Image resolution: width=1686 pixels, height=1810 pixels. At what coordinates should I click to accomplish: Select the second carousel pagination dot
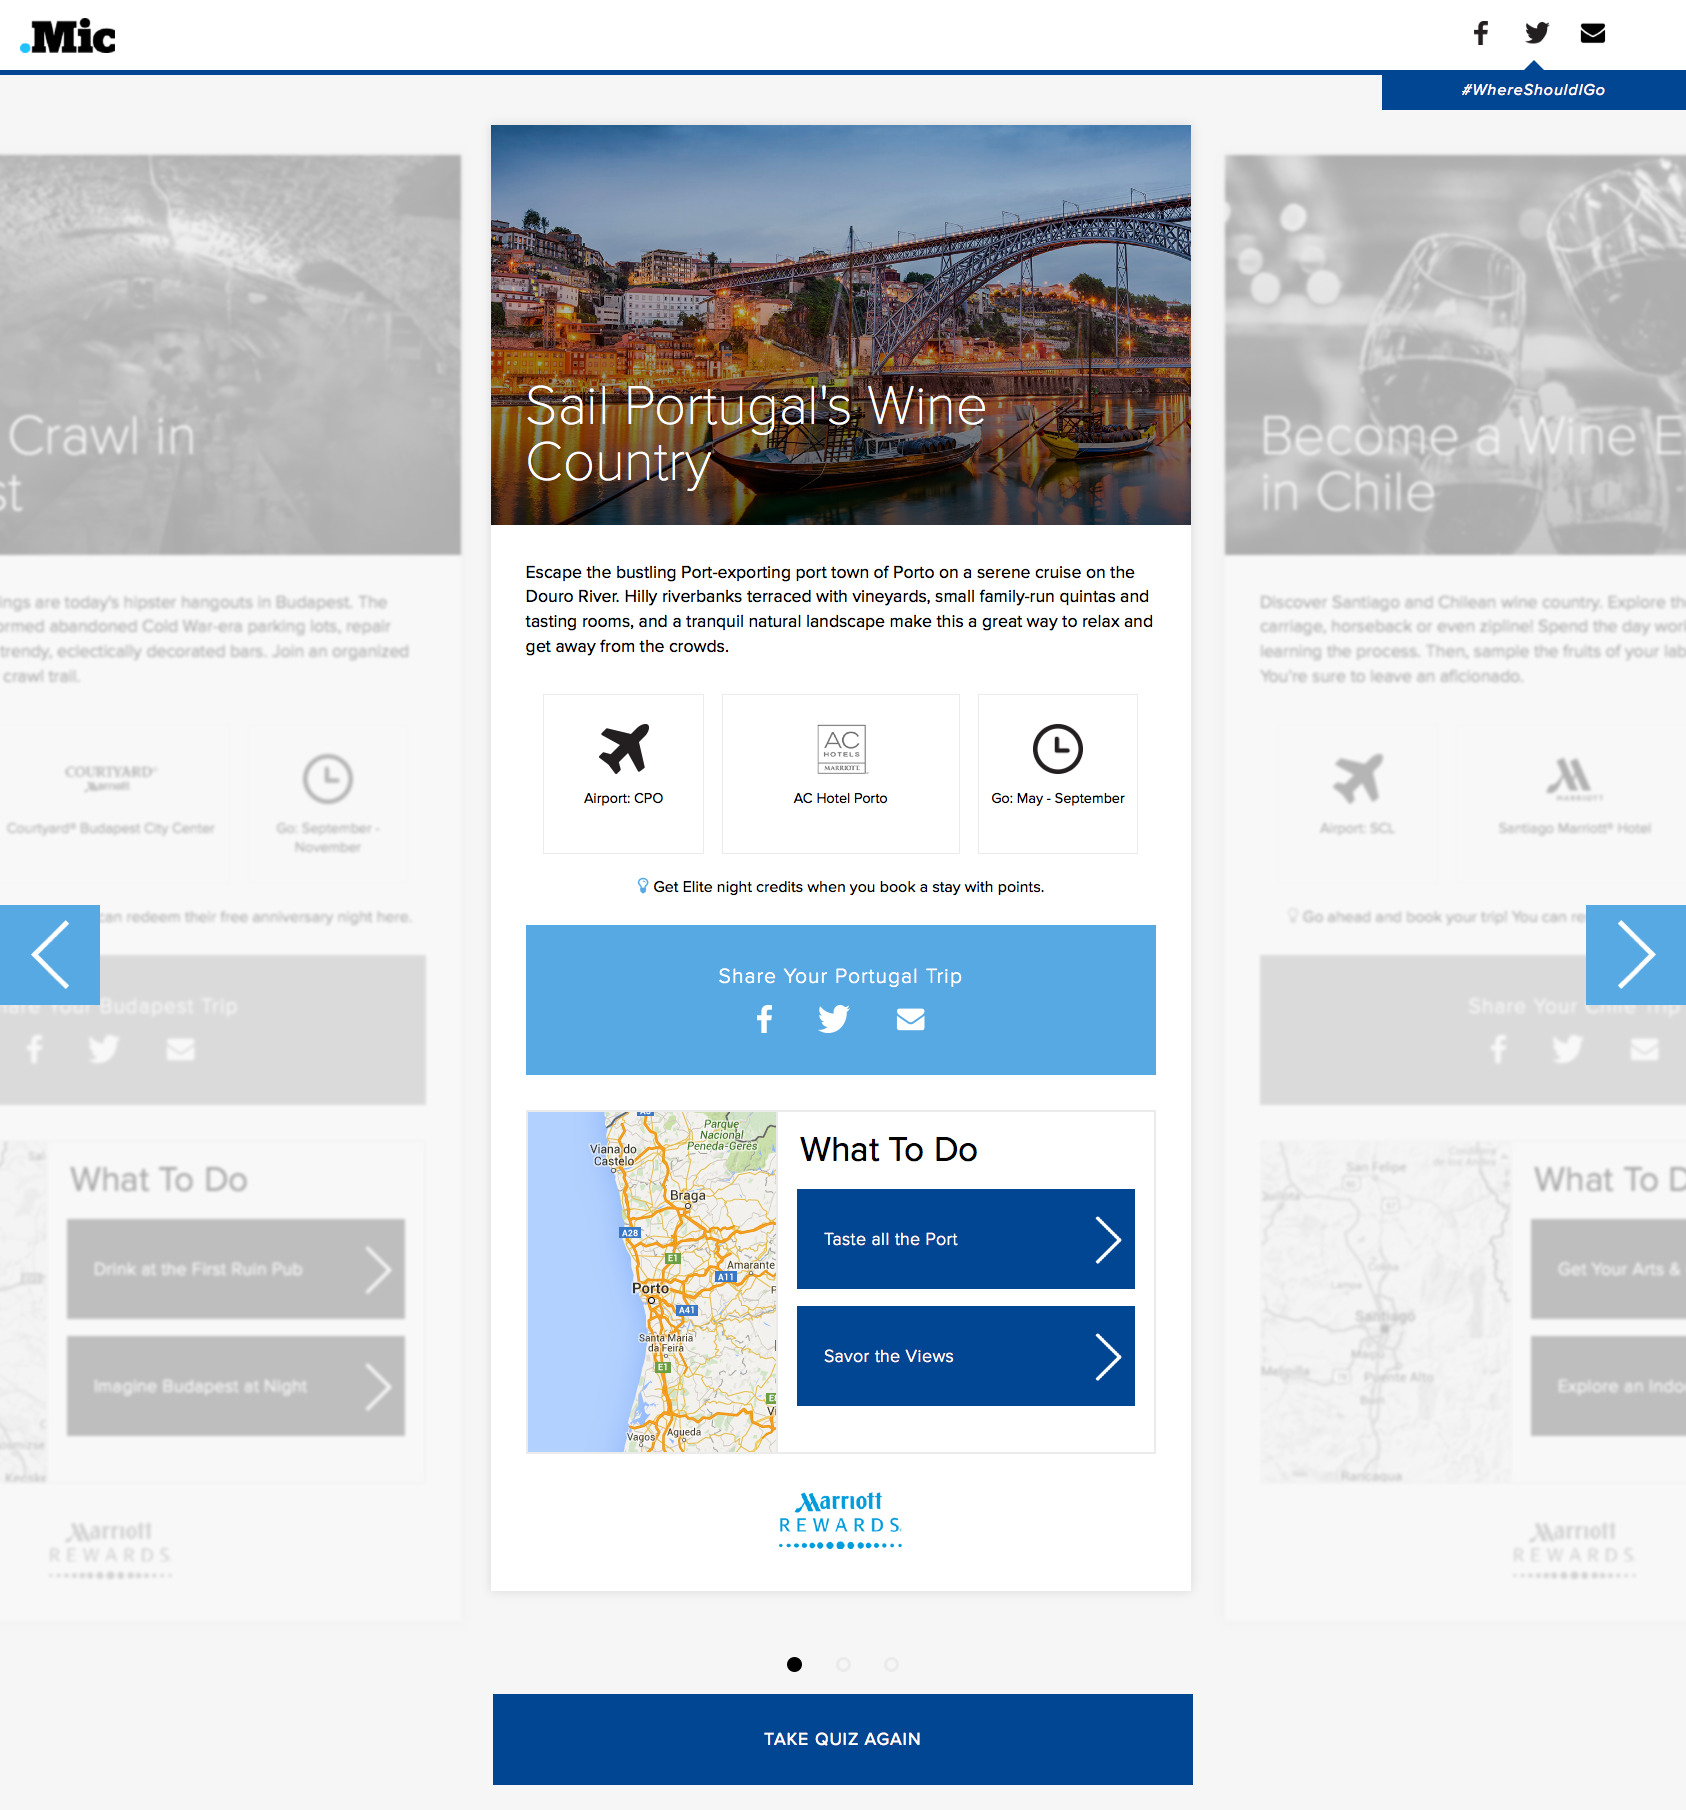click(843, 1664)
